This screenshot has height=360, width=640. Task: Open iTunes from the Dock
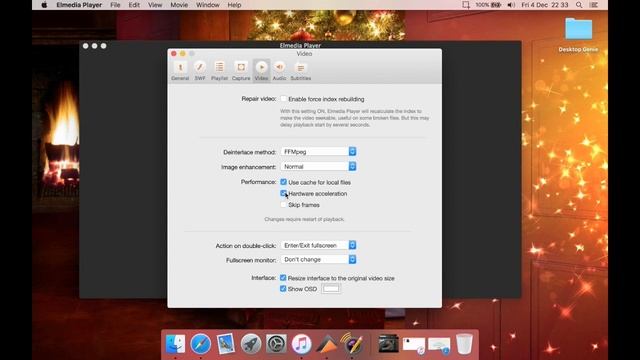click(301, 344)
